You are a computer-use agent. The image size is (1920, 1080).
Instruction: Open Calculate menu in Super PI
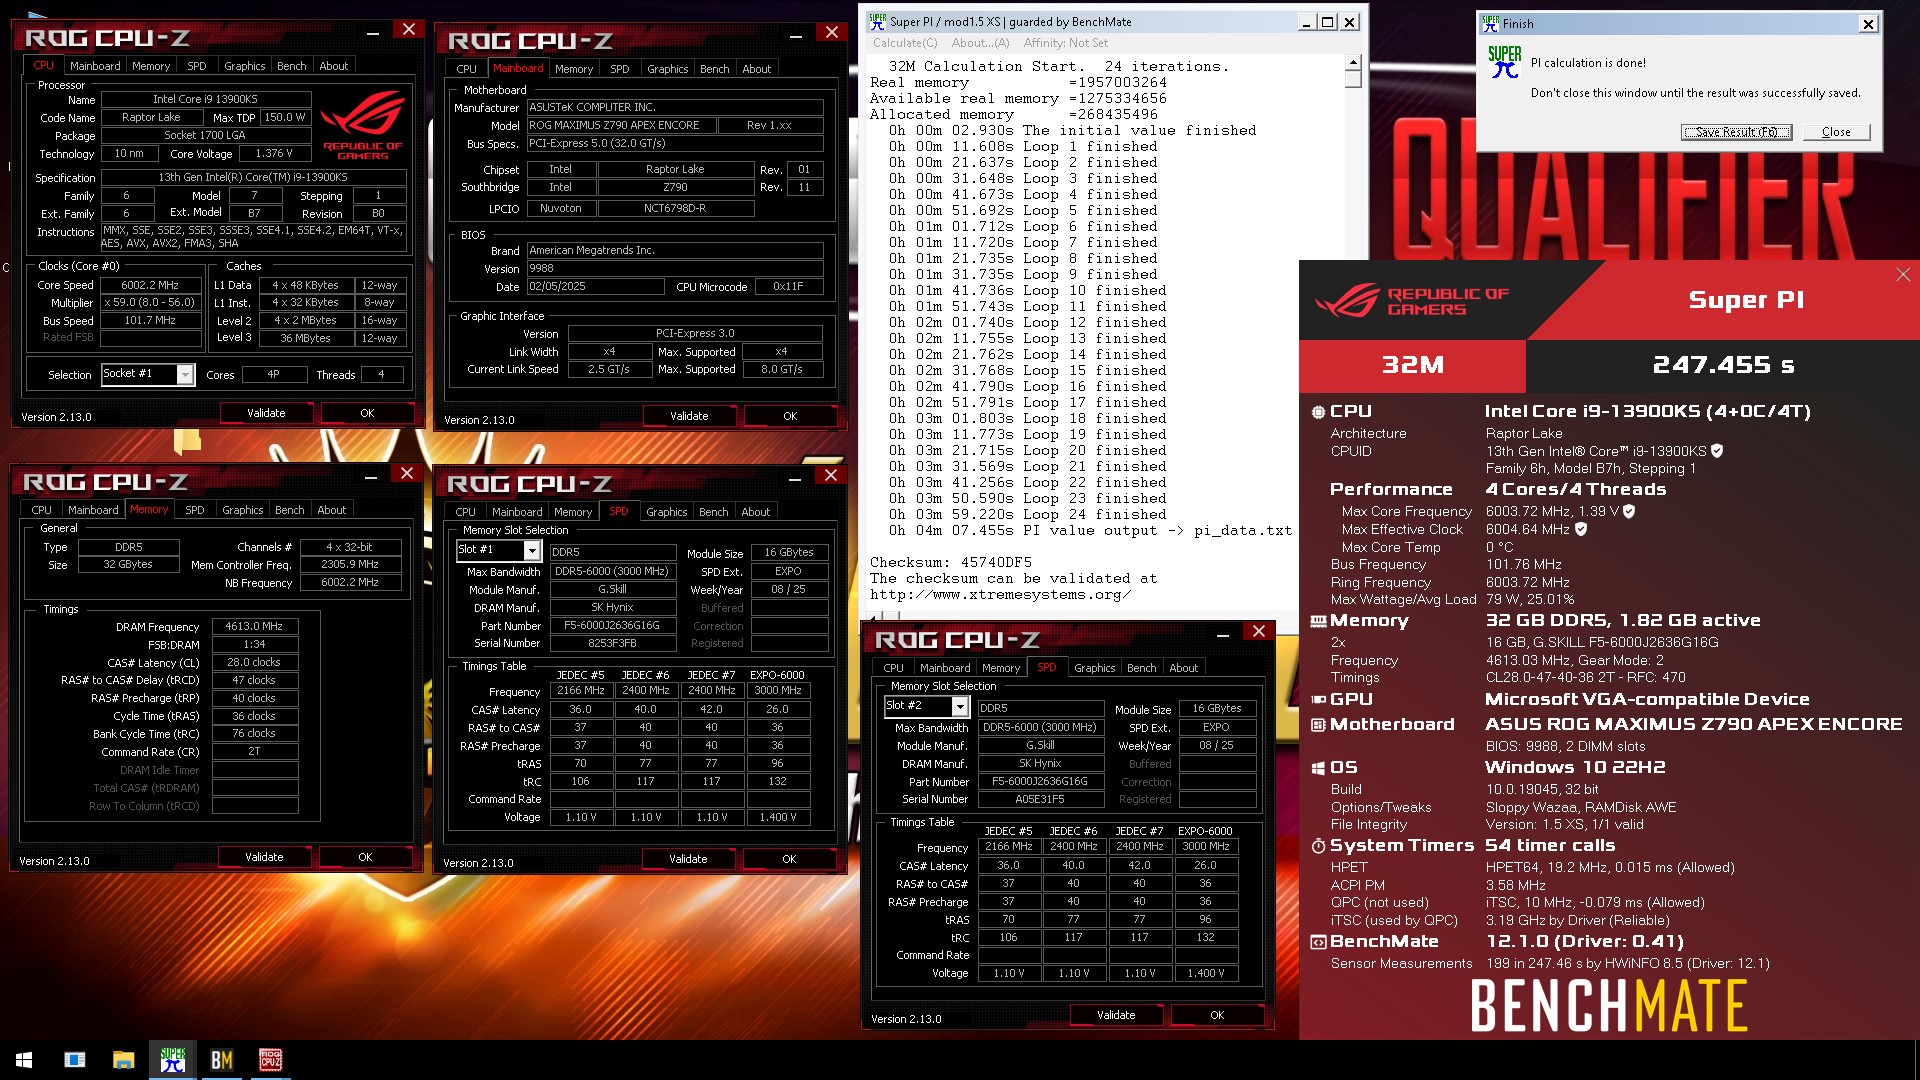(x=905, y=43)
